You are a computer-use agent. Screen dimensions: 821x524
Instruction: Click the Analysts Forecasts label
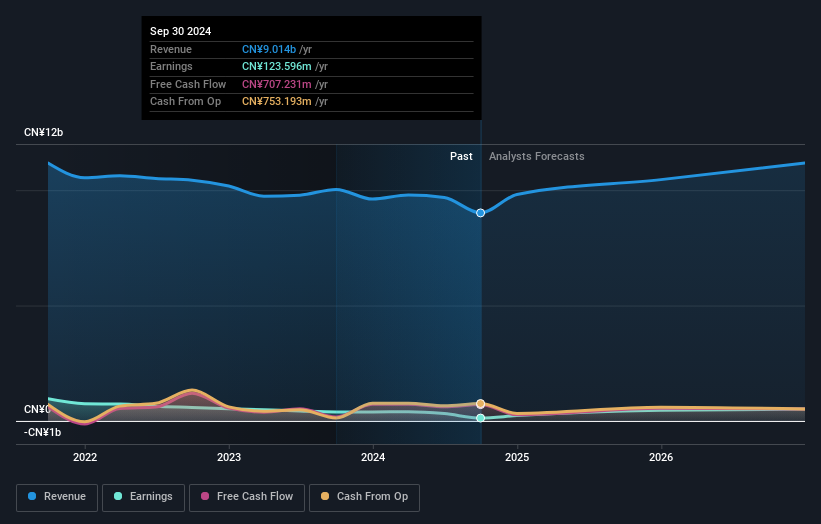click(537, 156)
